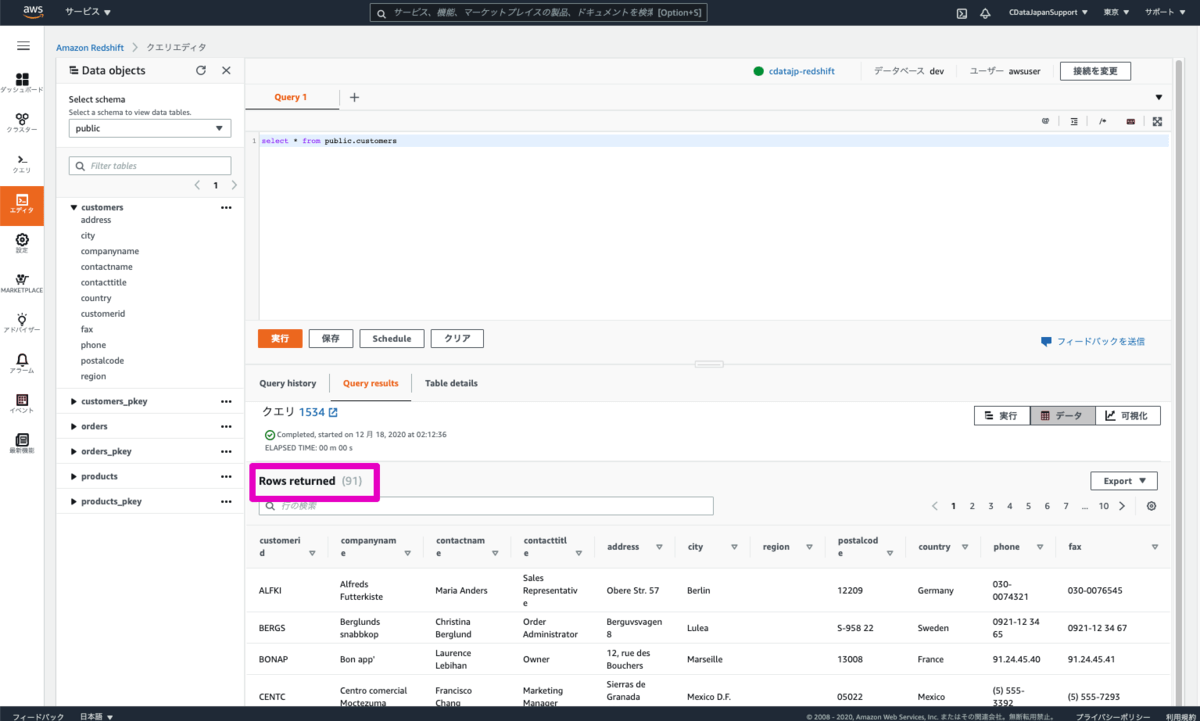Screen dimensions: 1200x721
Task: Add a new query tab
Action: pyautogui.click(x=354, y=97)
